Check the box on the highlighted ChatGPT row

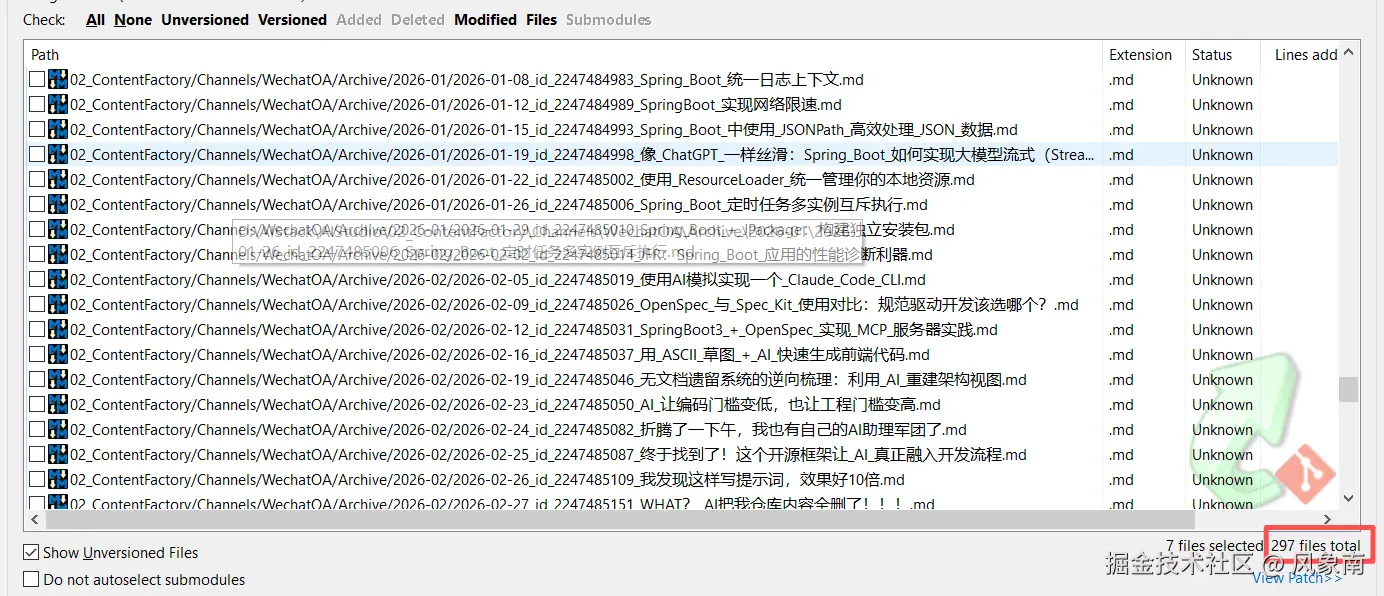[x=37, y=155]
